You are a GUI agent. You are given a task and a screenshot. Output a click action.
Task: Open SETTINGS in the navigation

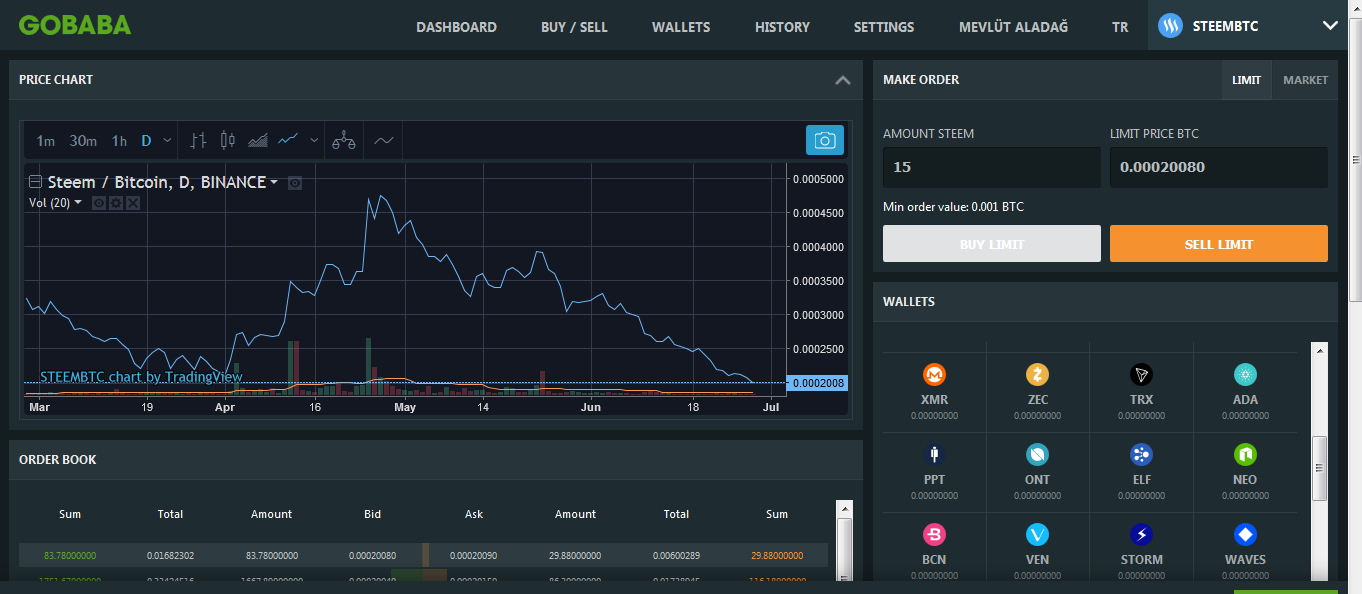(x=884, y=27)
